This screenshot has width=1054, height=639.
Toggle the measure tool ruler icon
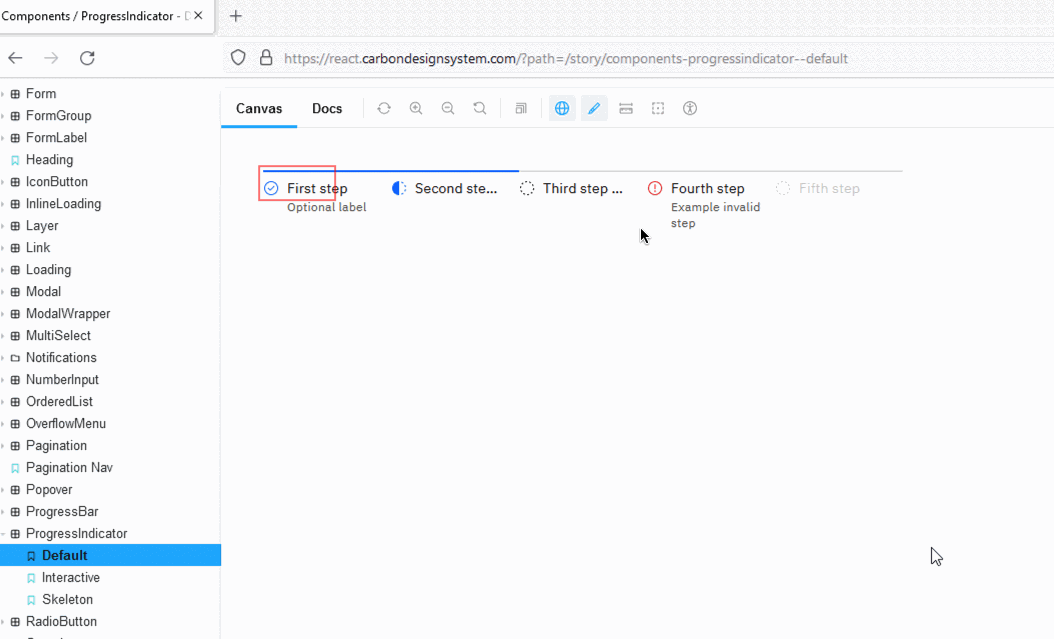(x=626, y=108)
